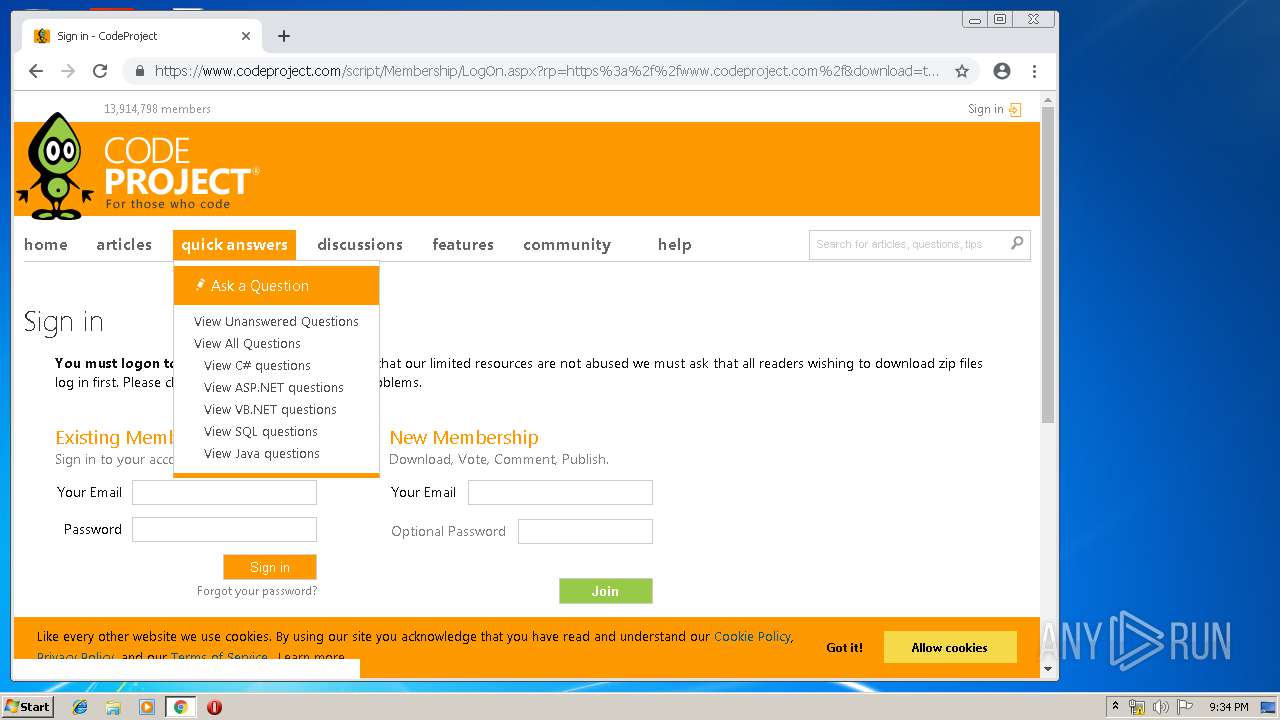This screenshot has height=720, width=1280.
Task: Open the community menu
Action: pos(567,245)
